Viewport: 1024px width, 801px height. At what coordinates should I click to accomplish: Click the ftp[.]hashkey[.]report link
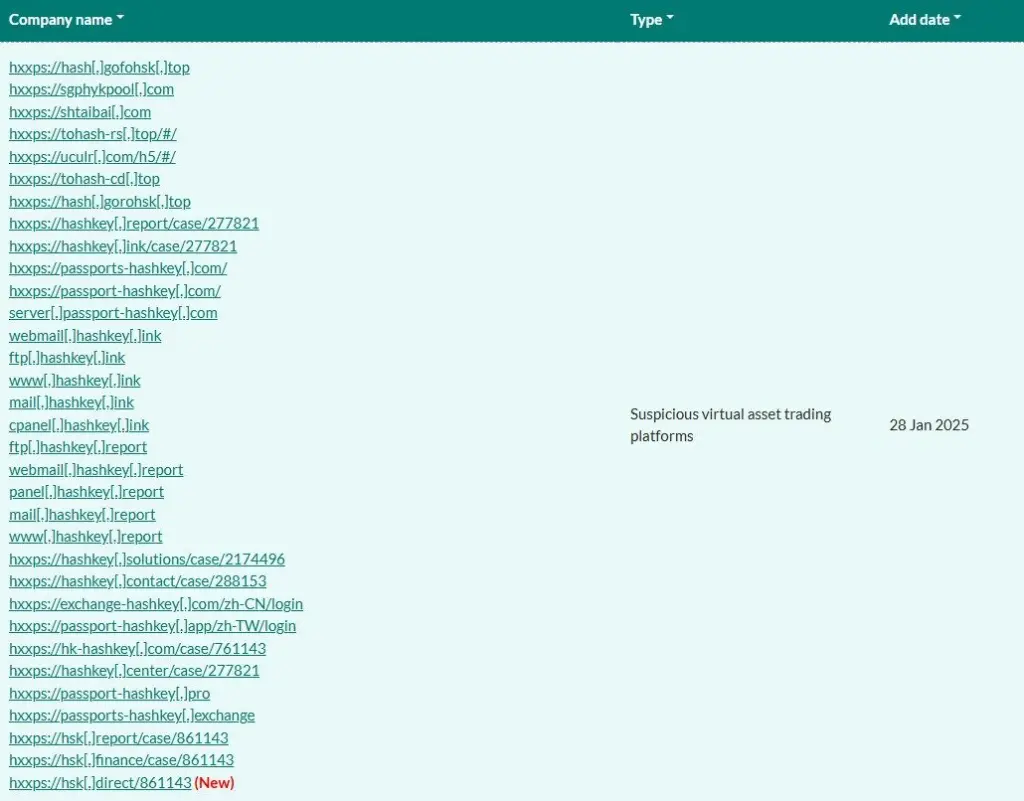(x=77, y=447)
